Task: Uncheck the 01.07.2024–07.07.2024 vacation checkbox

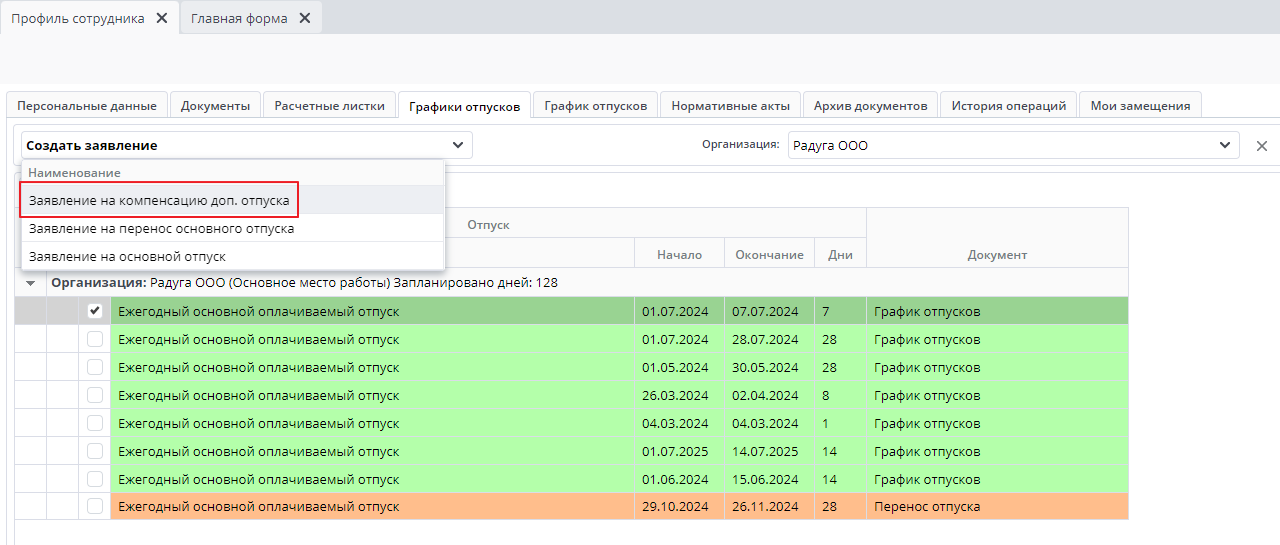Action: (x=95, y=311)
